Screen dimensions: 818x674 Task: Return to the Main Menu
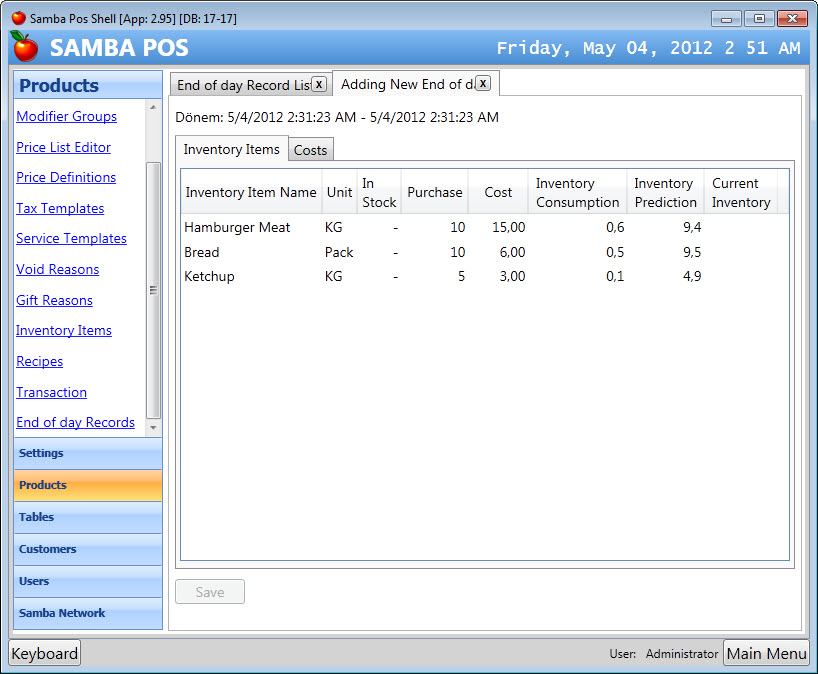(766, 653)
